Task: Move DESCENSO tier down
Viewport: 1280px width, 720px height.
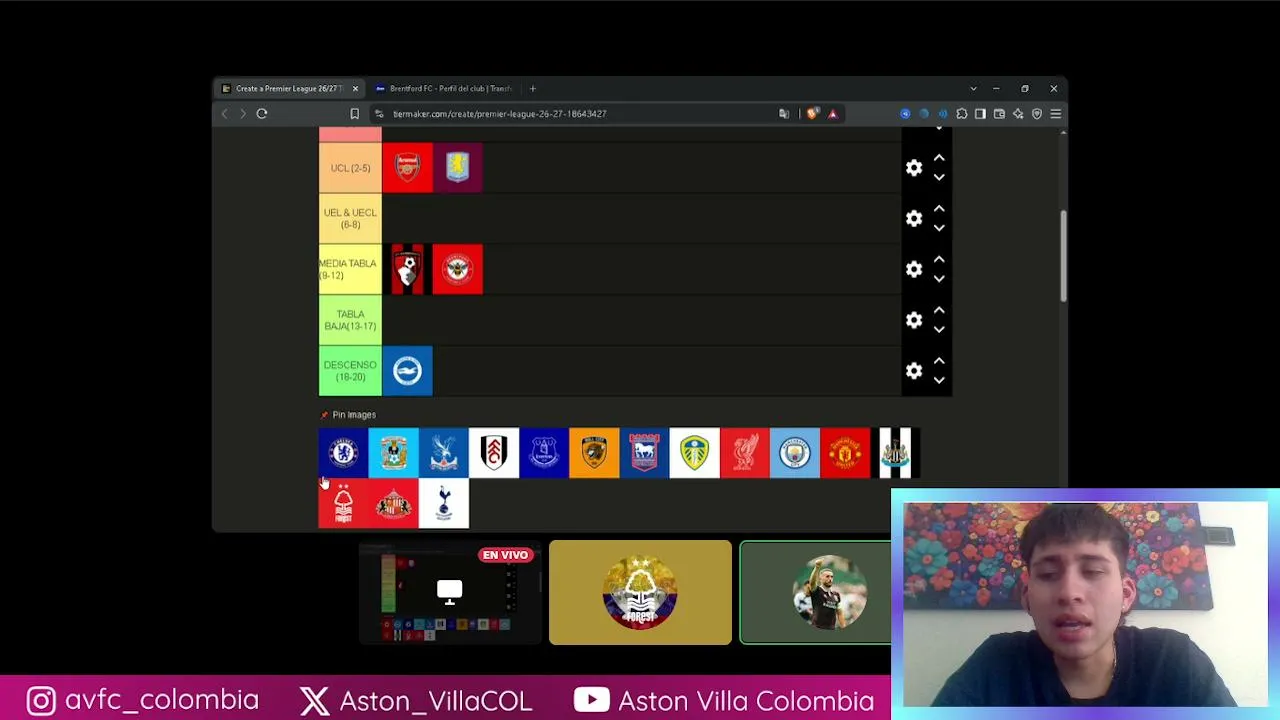Action: tap(939, 380)
